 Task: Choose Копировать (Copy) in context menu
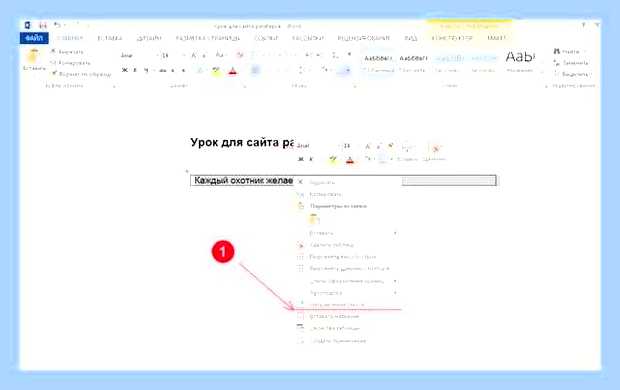[348, 194]
